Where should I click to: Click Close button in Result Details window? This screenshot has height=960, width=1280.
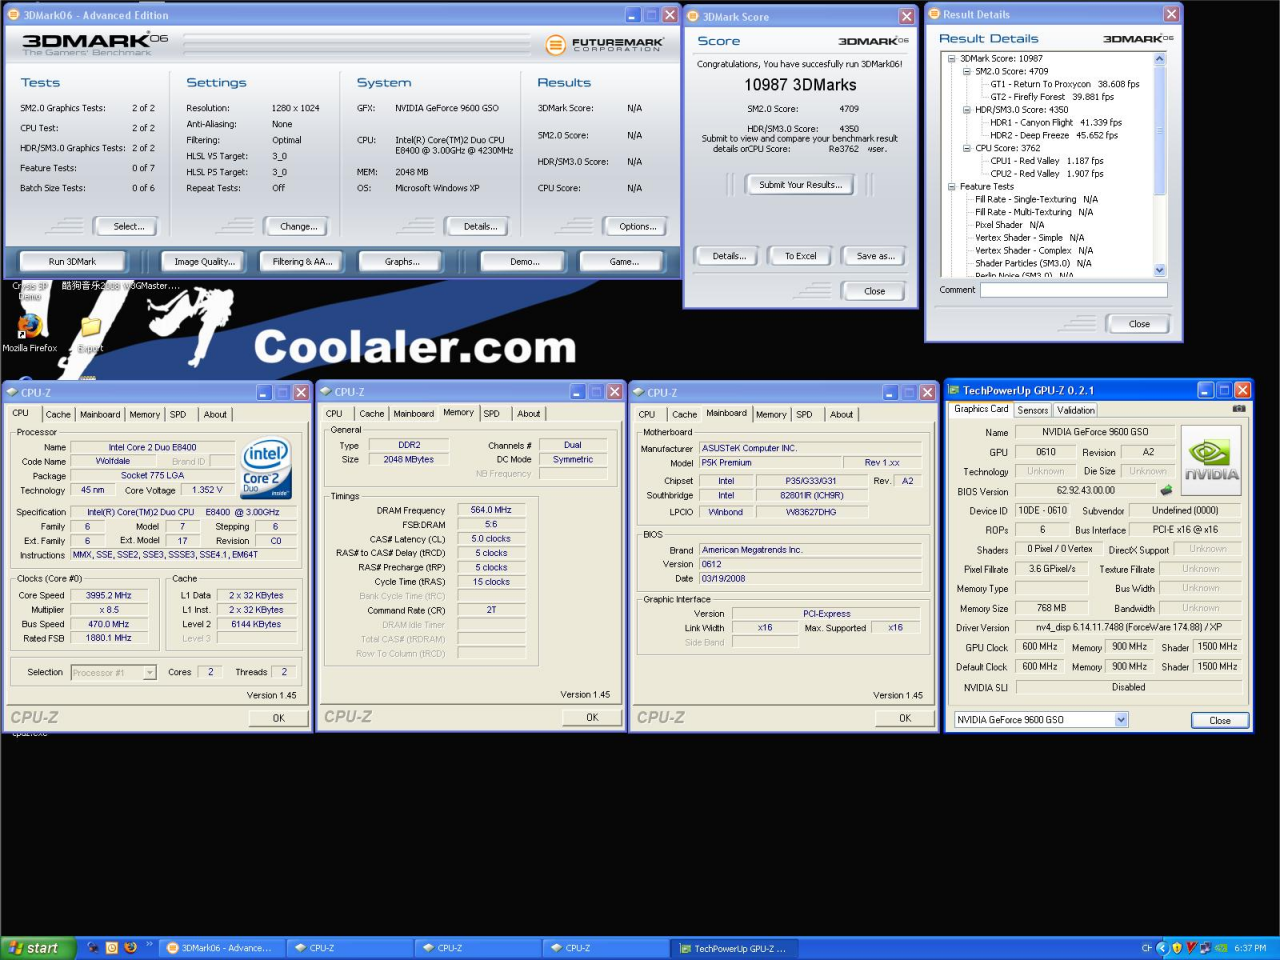[1139, 324]
